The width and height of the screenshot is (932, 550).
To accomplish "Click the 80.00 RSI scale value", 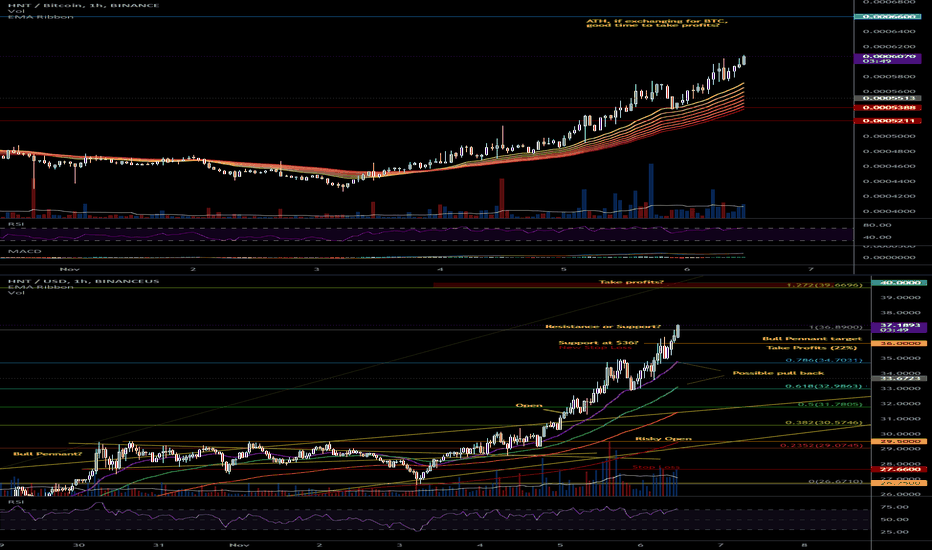I will click(x=877, y=225).
